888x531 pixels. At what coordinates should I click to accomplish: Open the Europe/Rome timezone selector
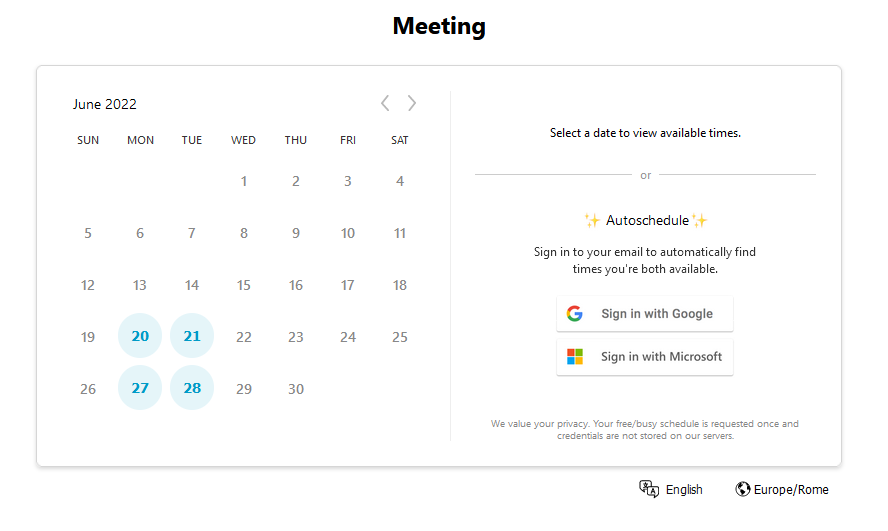[x=782, y=489]
